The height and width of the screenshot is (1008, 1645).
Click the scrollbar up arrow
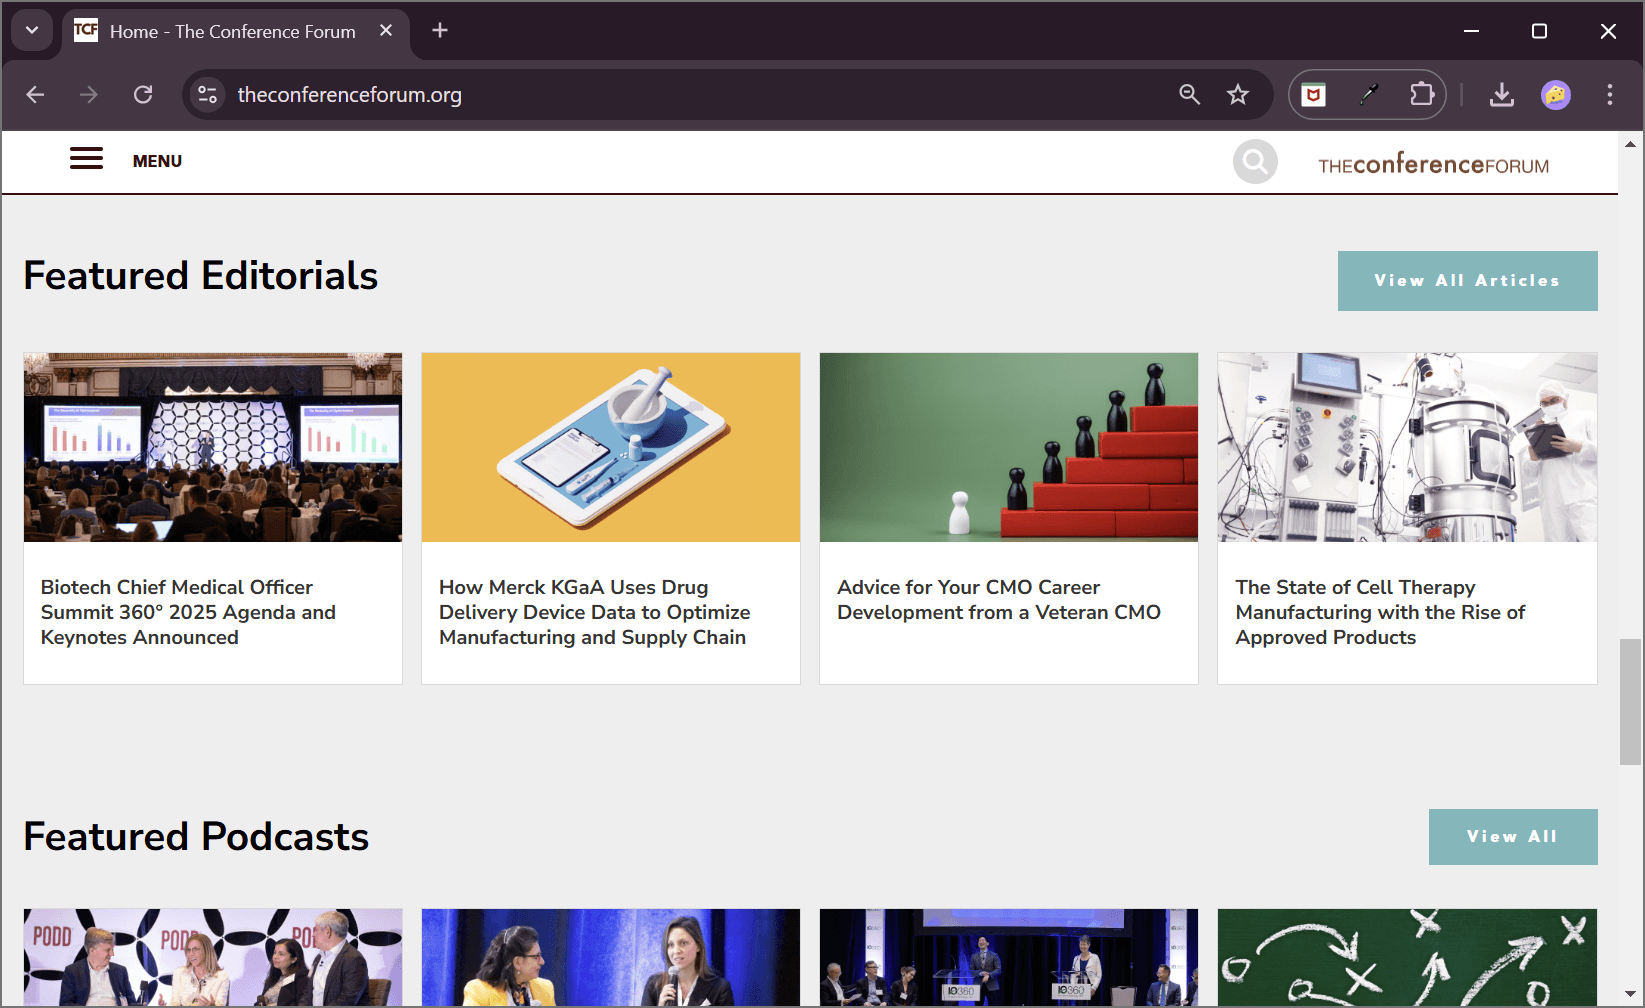(1630, 144)
